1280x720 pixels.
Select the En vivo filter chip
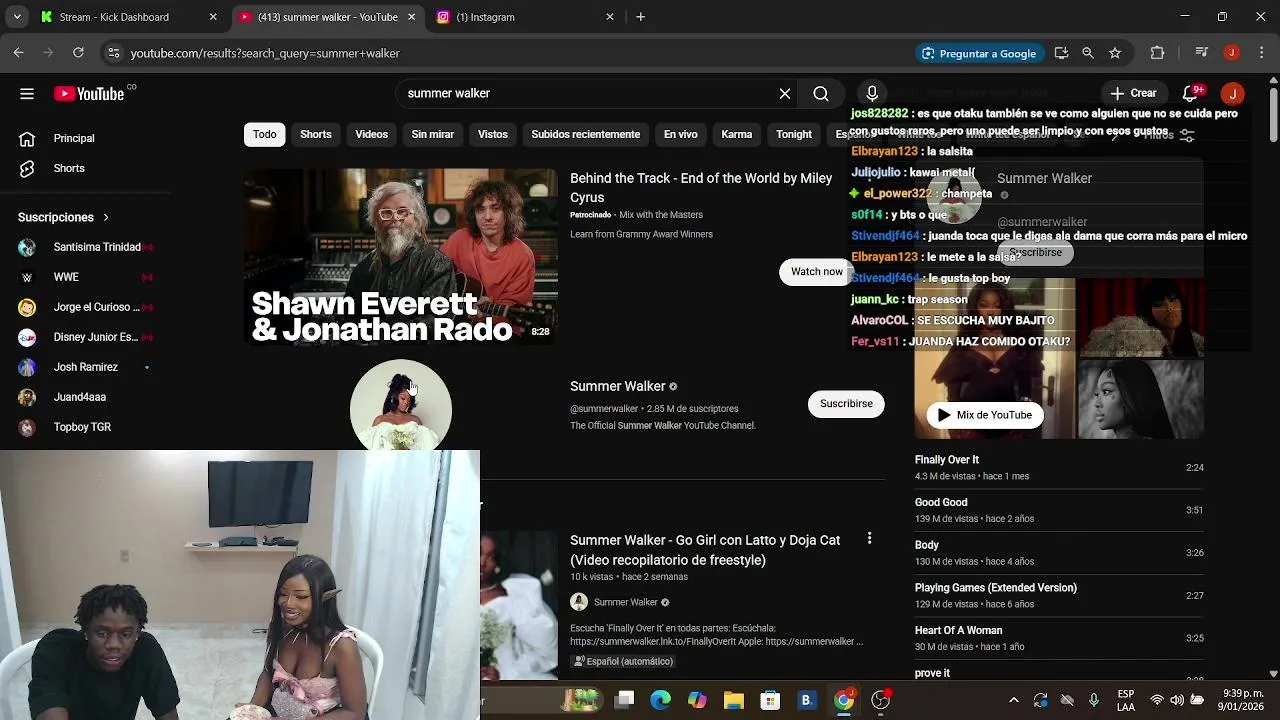681,134
